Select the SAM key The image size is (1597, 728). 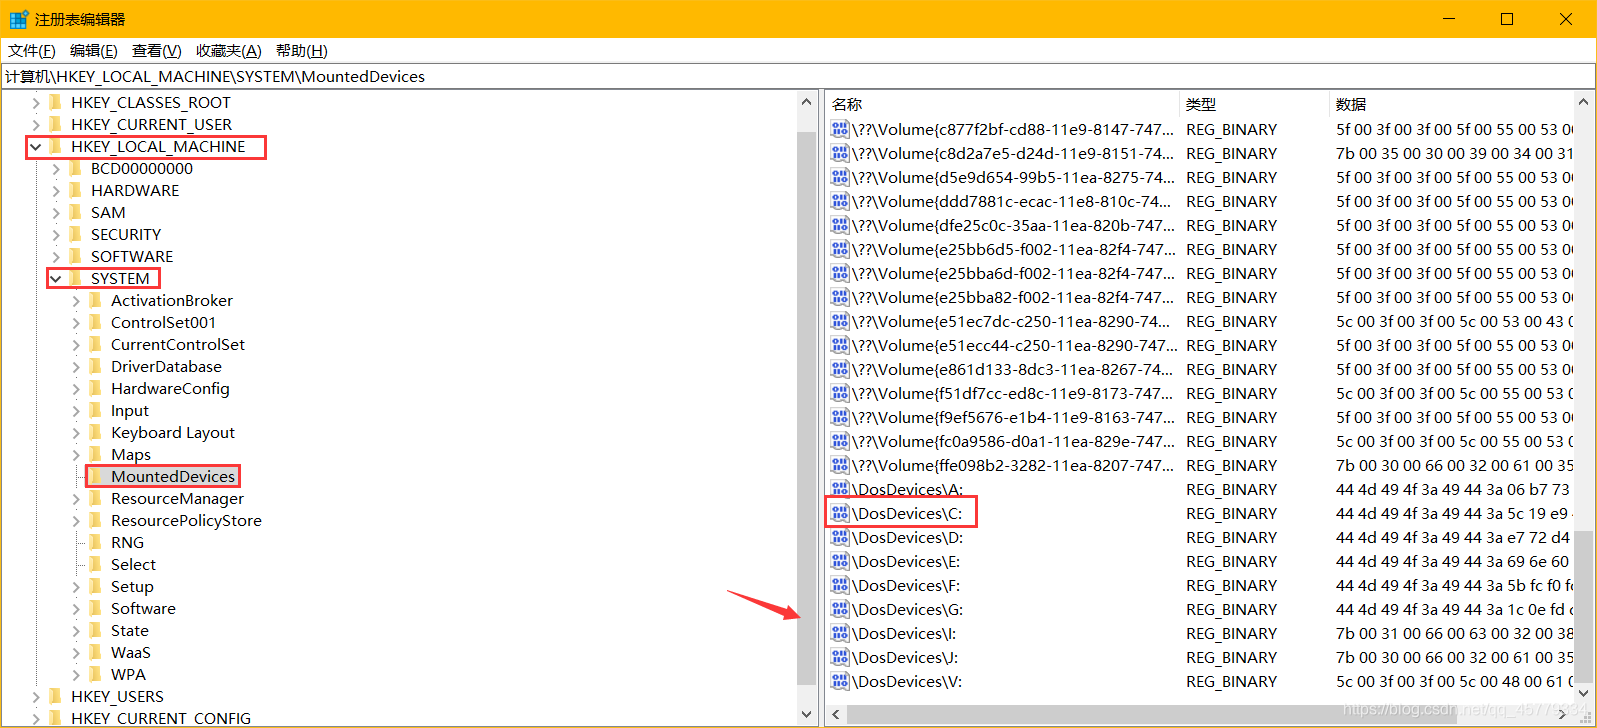click(x=108, y=212)
